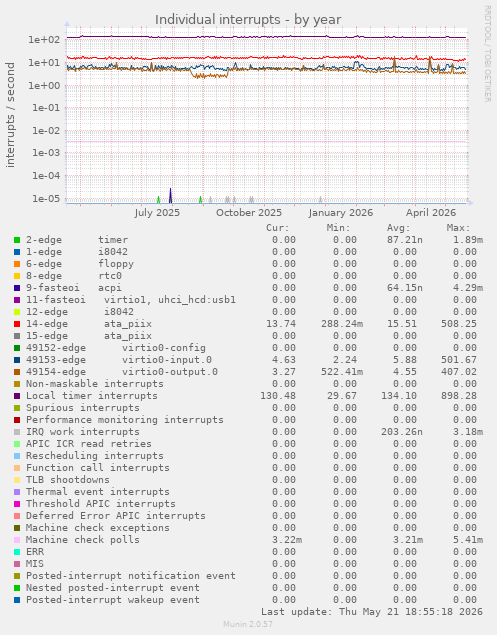
Task: Select the 9-fasteoi acpi legend label
Action: pyautogui.click(x=74, y=288)
